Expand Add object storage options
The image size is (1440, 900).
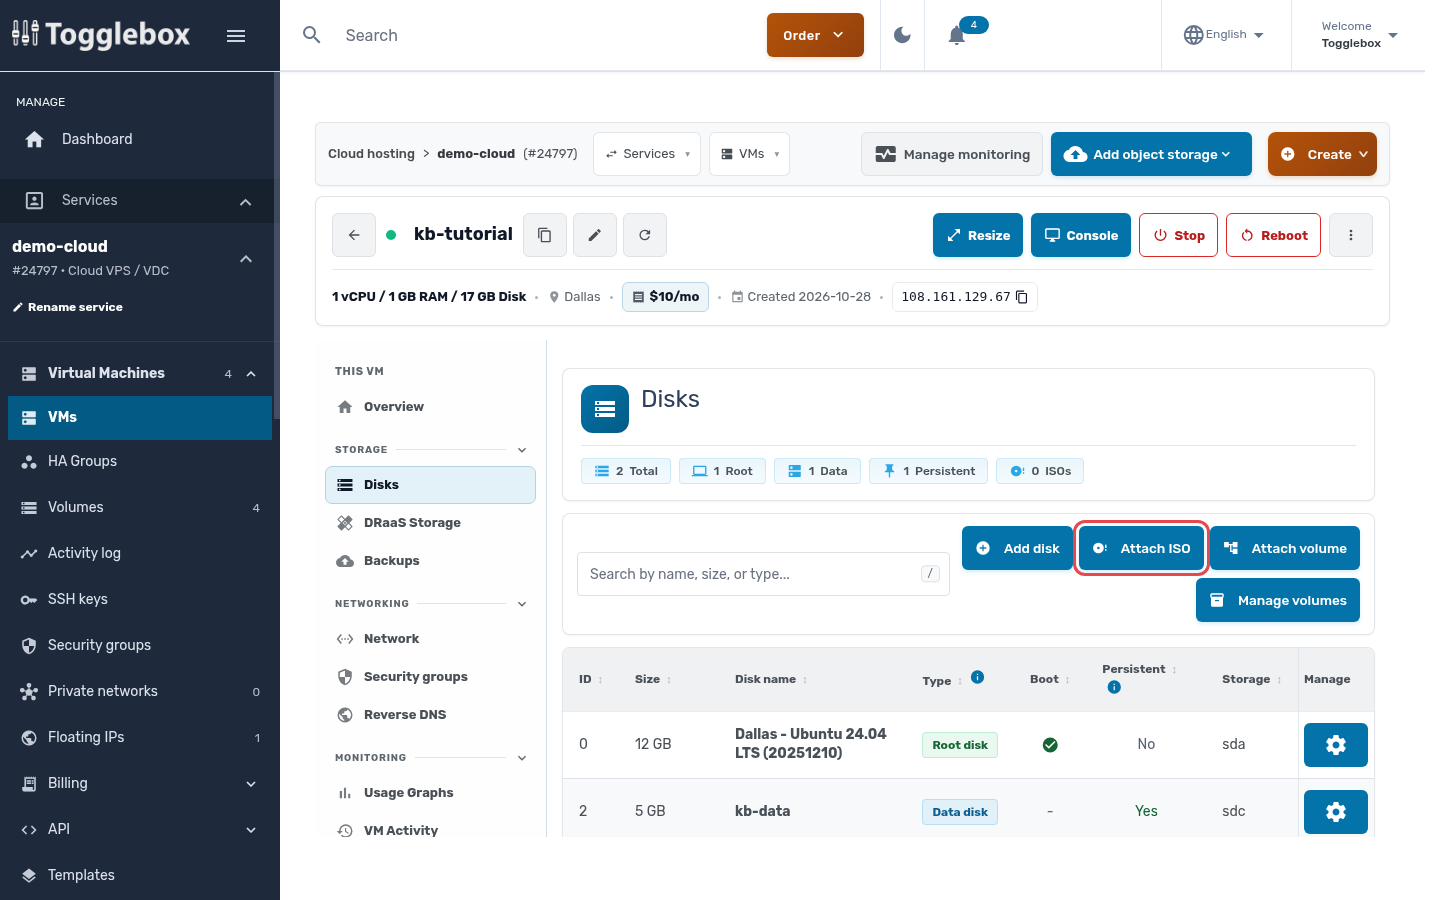pos(1151,154)
